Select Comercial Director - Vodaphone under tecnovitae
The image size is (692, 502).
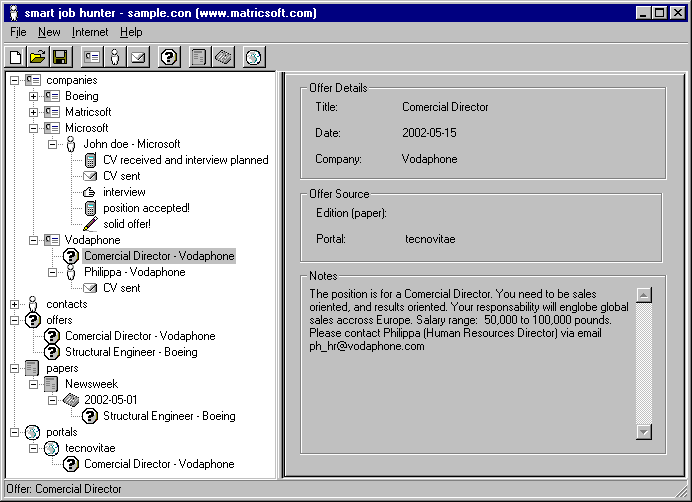[x=159, y=464]
